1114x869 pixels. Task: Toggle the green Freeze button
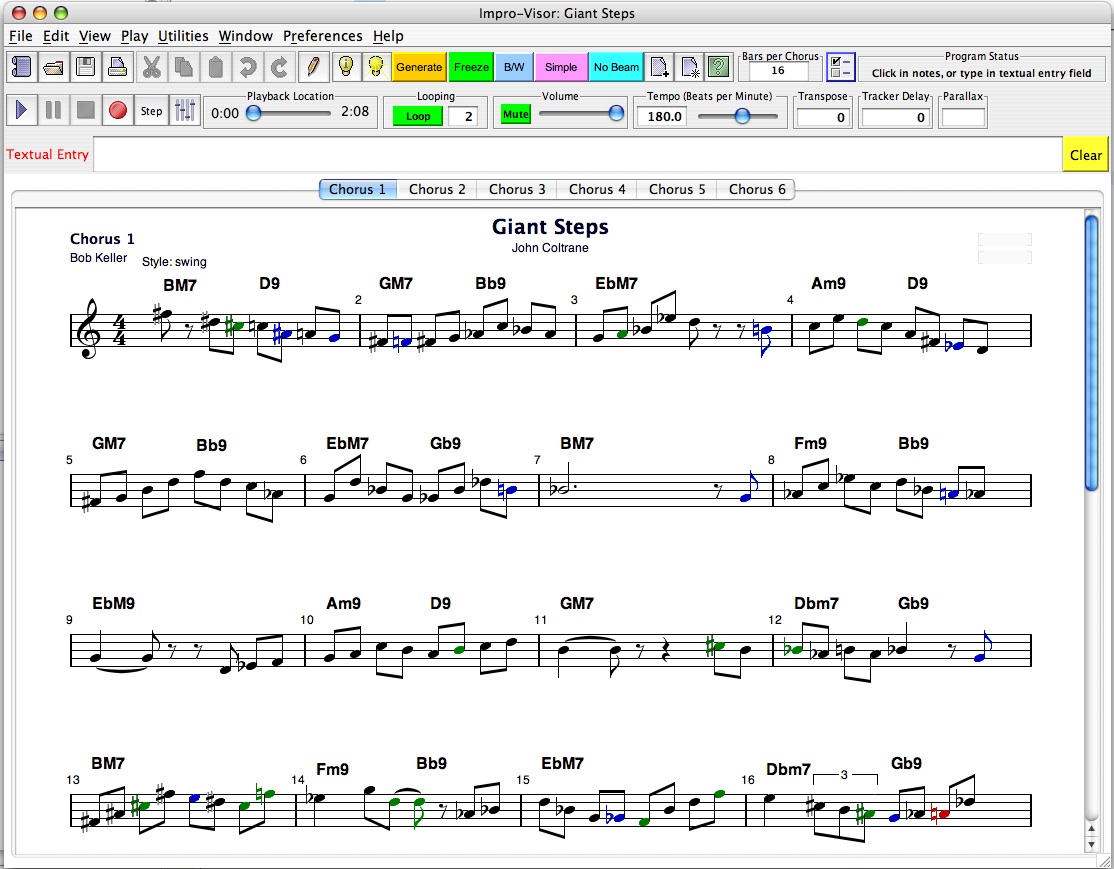[x=471, y=68]
